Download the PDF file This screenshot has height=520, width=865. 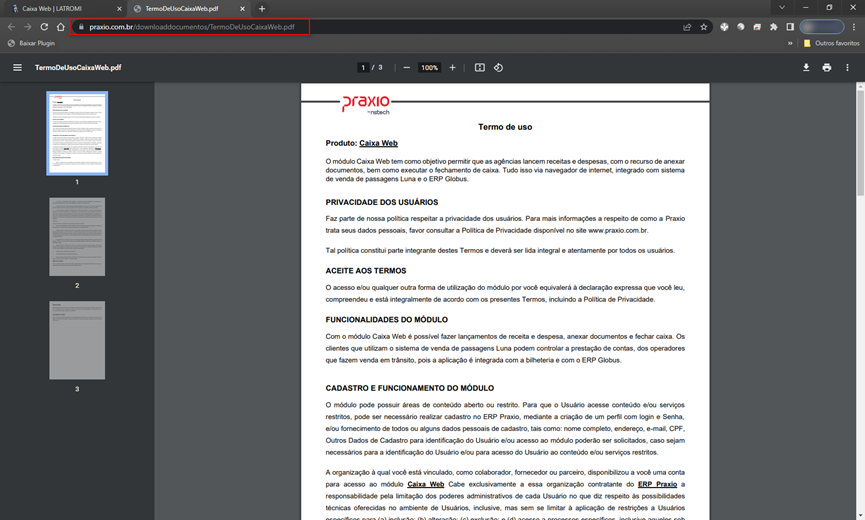point(806,67)
